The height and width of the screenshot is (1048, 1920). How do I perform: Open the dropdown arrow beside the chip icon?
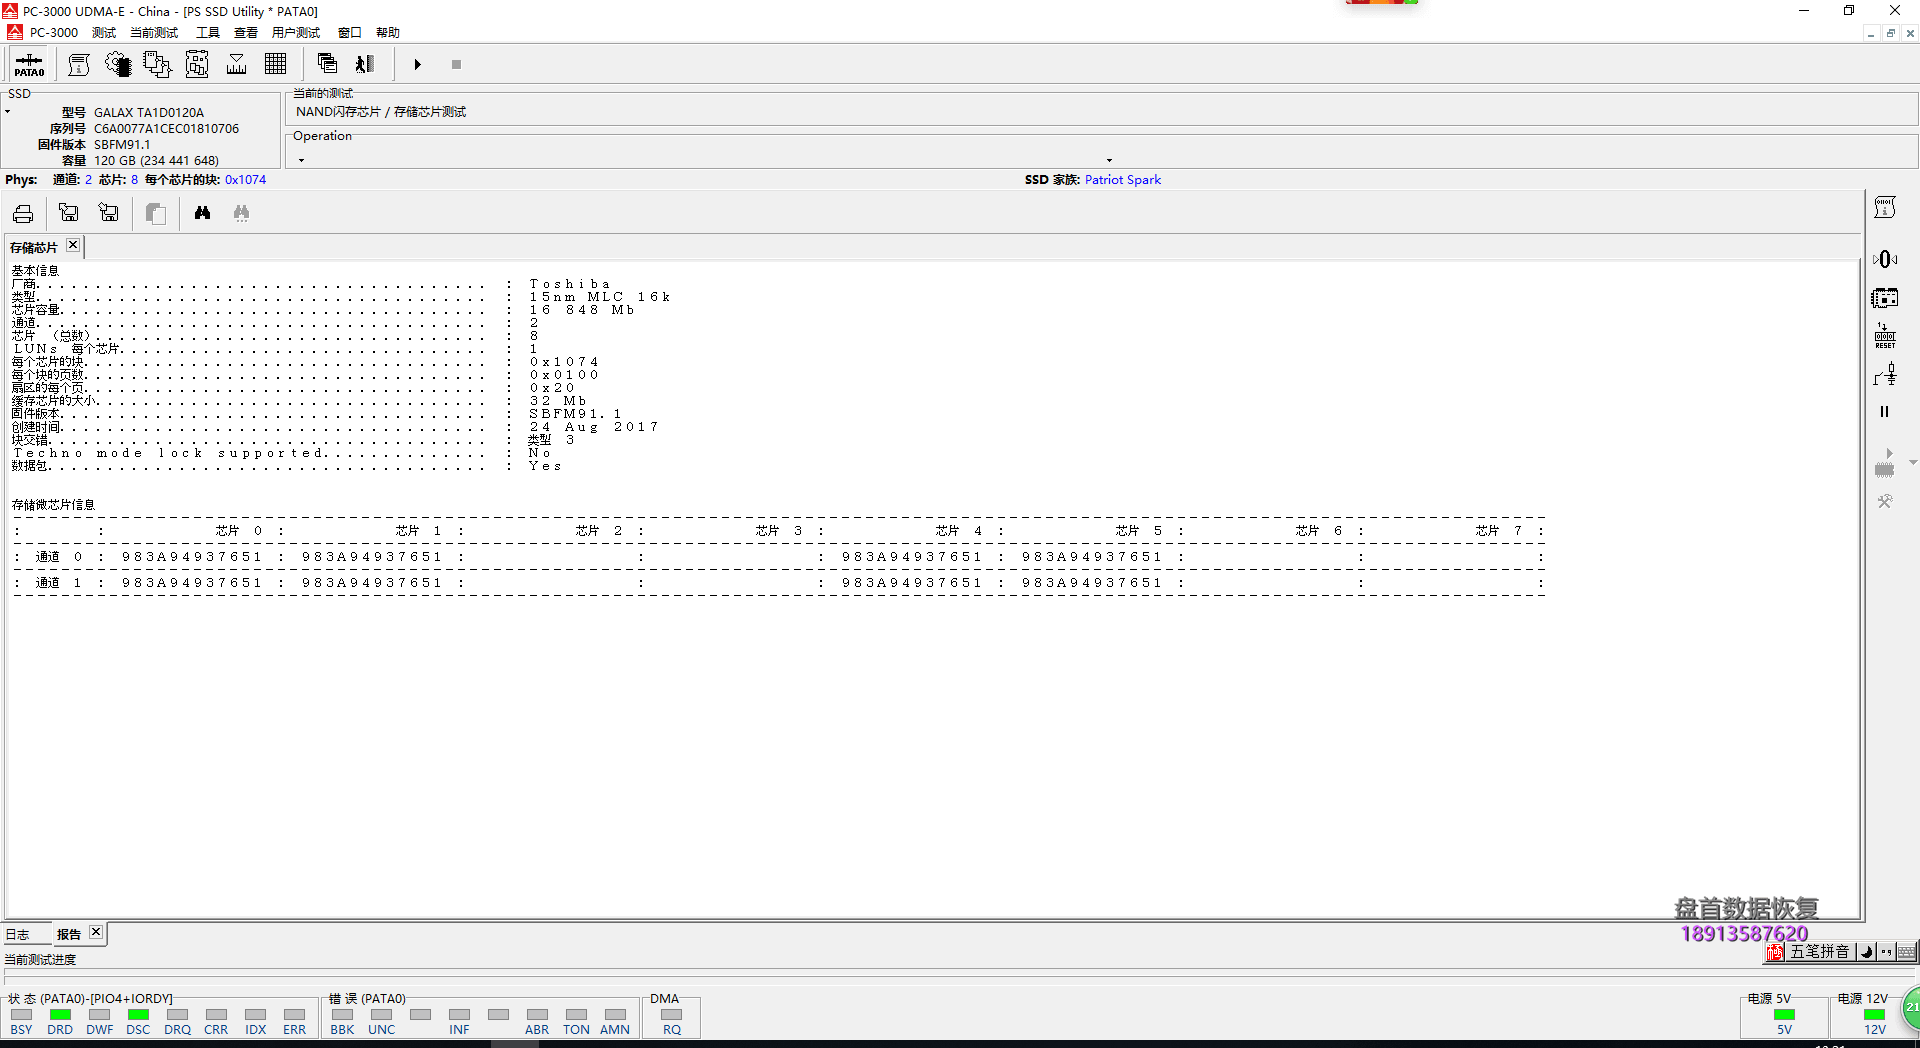coord(1912,462)
